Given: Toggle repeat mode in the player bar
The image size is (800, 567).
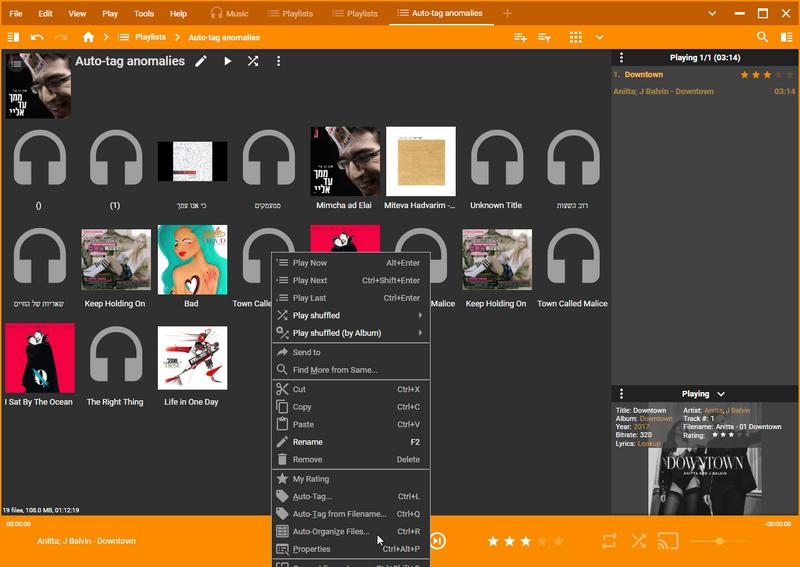Looking at the screenshot, I should tap(609, 541).
